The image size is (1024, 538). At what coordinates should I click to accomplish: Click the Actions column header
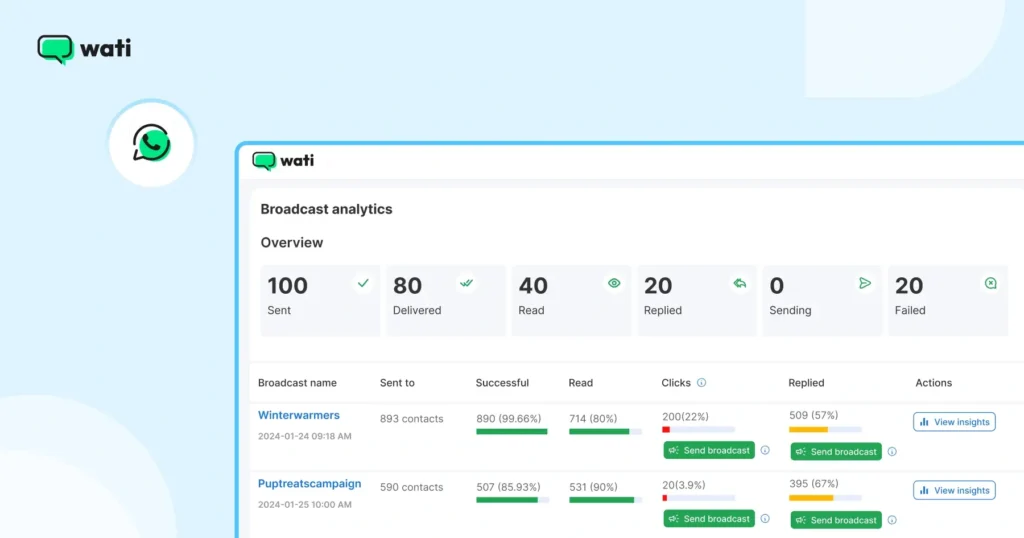[933, 383]
